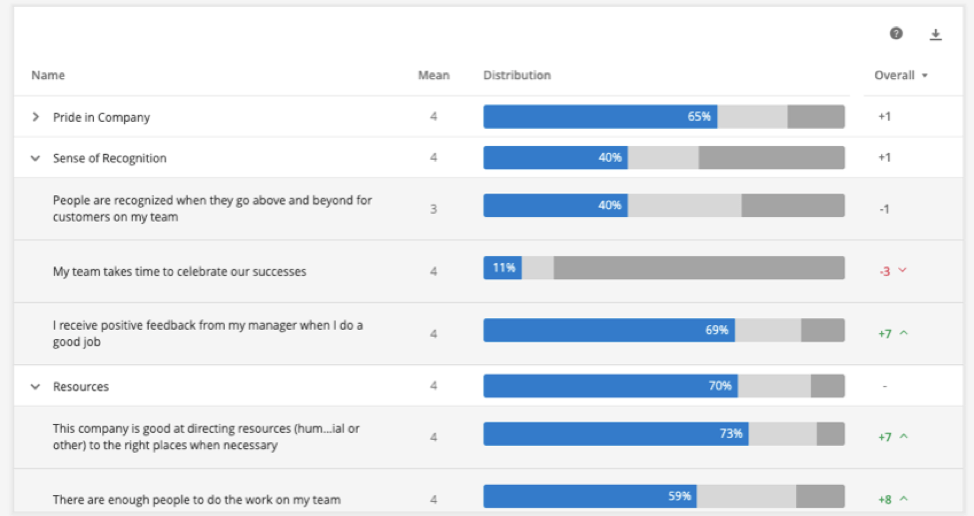Click the download icon

pyautogui.click(x=936, y=34)
